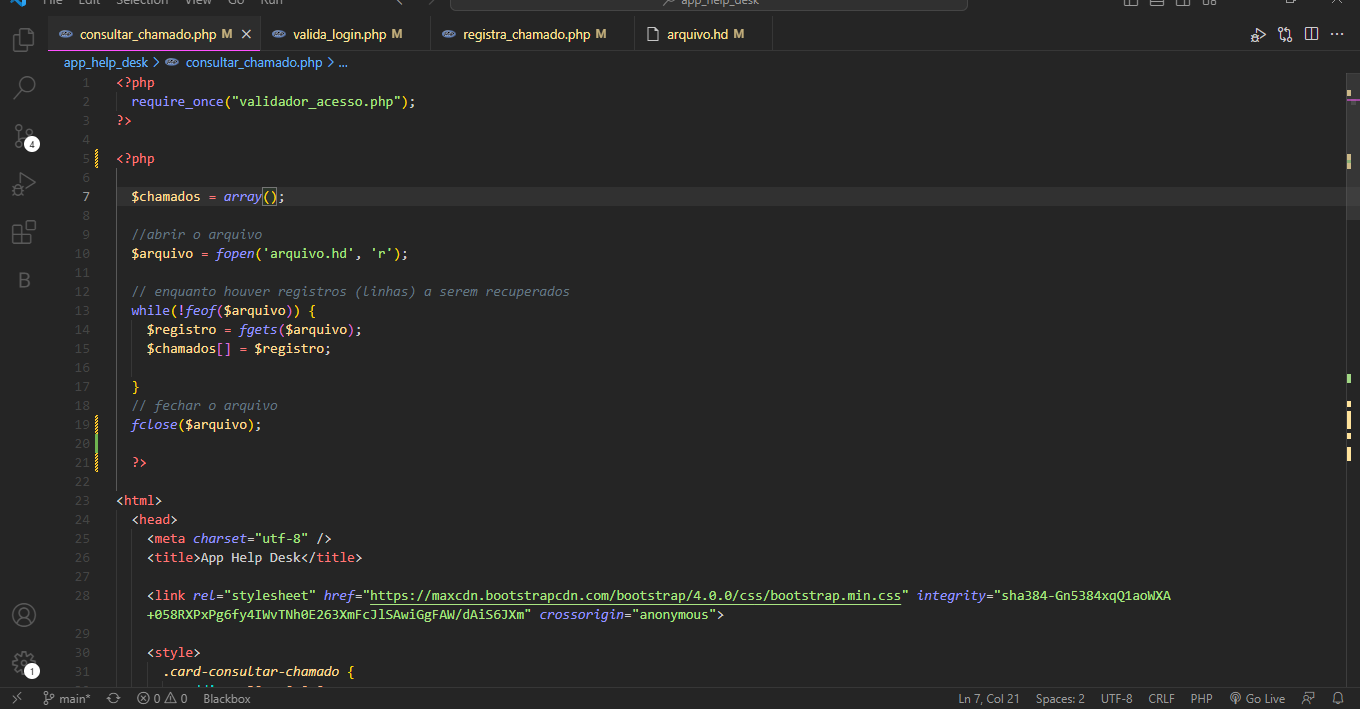Open Problems via errors and warnings count
Image resolution: width=1360 pixels, height=709 pixels.
pos(162,699)
